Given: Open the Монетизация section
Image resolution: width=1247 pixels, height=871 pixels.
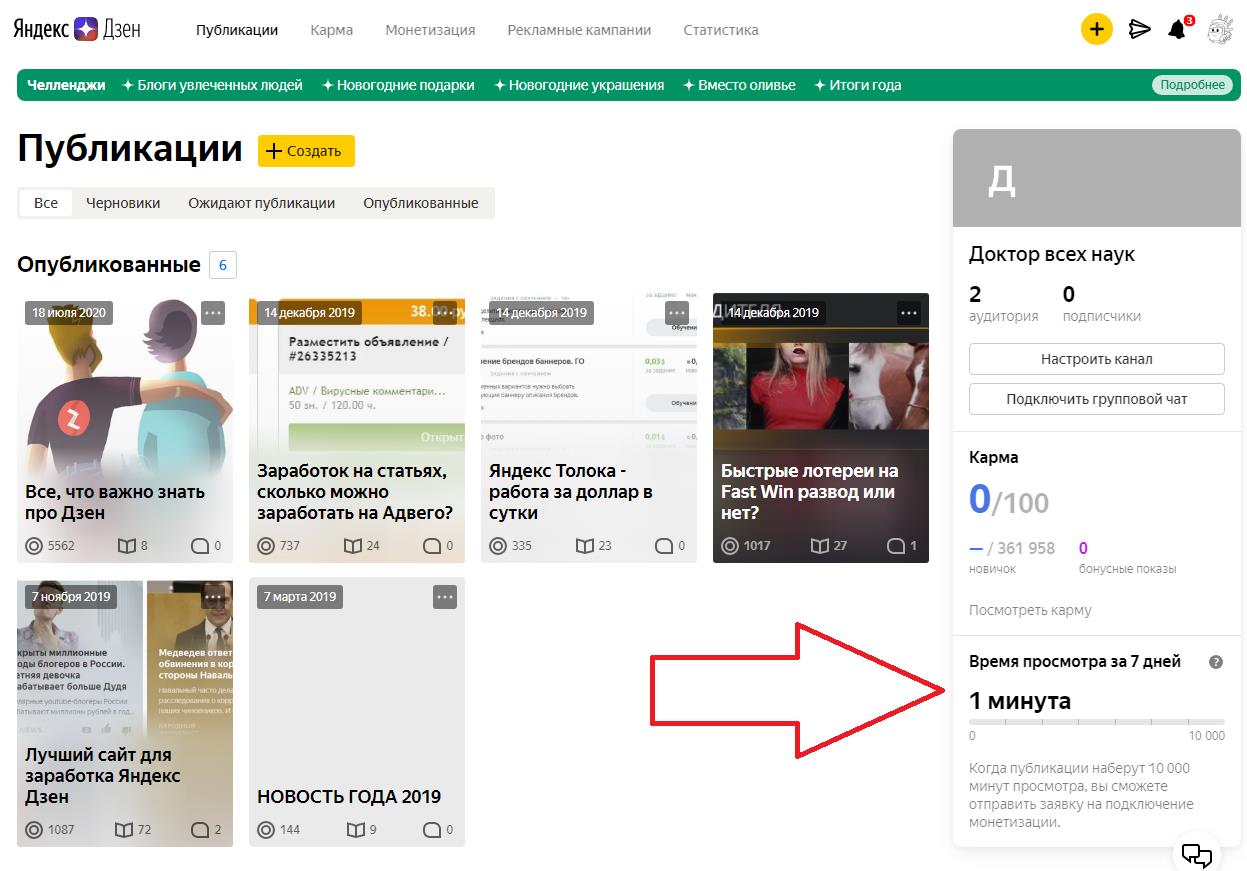Looking at the screenshot, I should click(x=430, y=30).
